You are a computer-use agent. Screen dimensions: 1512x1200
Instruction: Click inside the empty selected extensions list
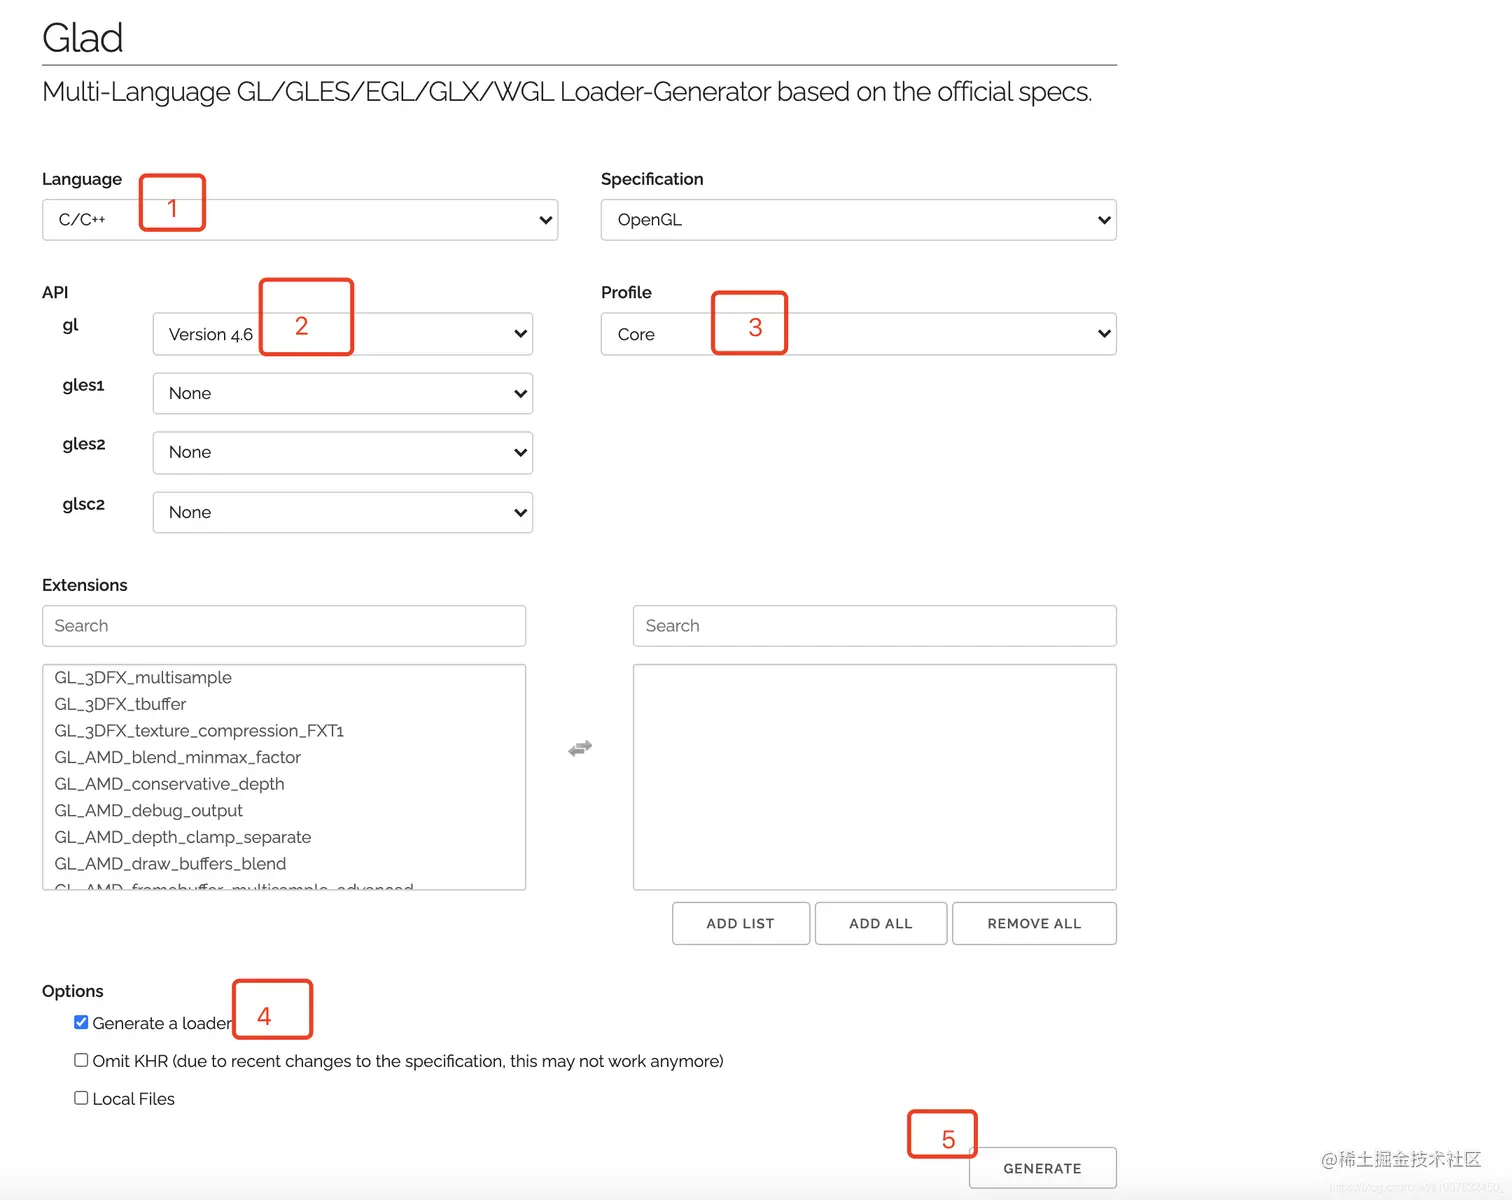point(875,777)
